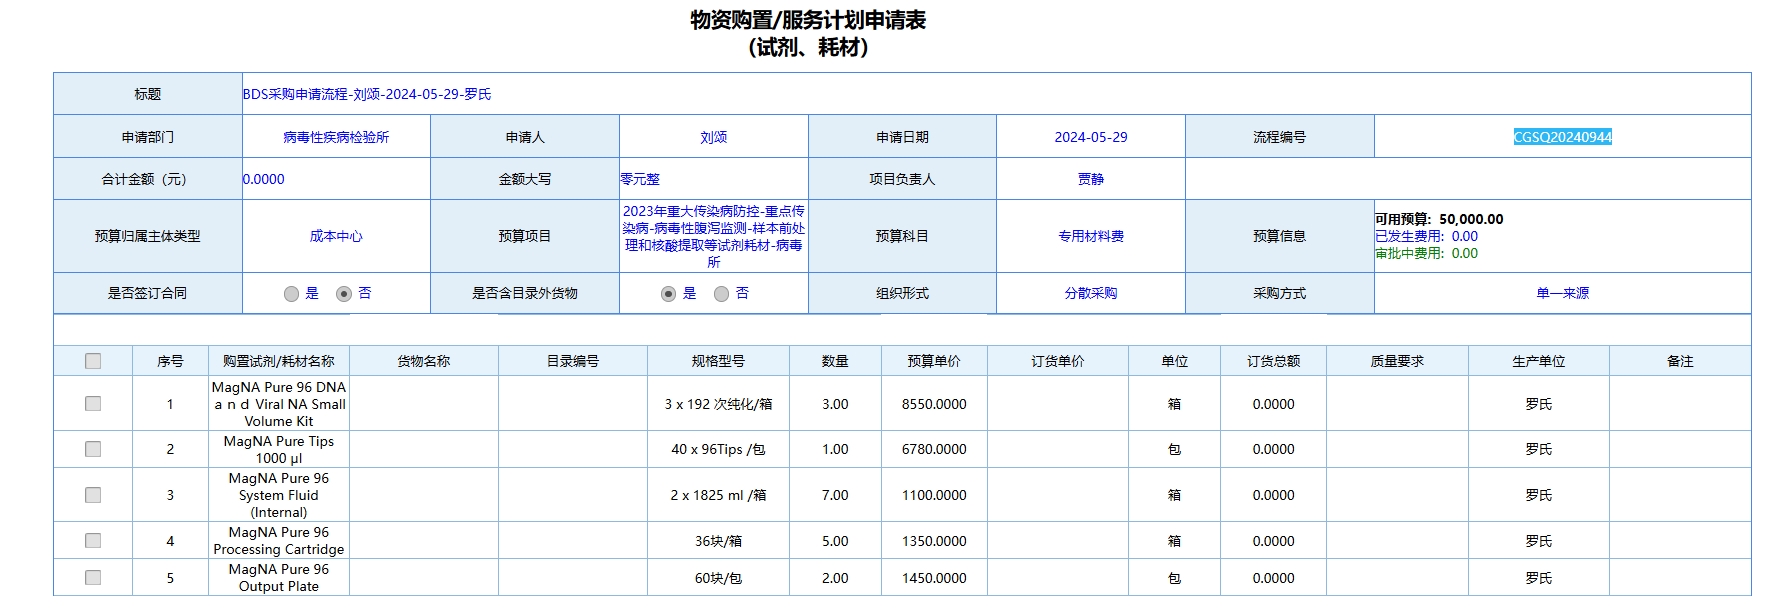This screenshot has width=1772, height=613.
Task: Click highlighted process number CGSQ20240944
Action: pyautogui.click(x=1562, y=137)
